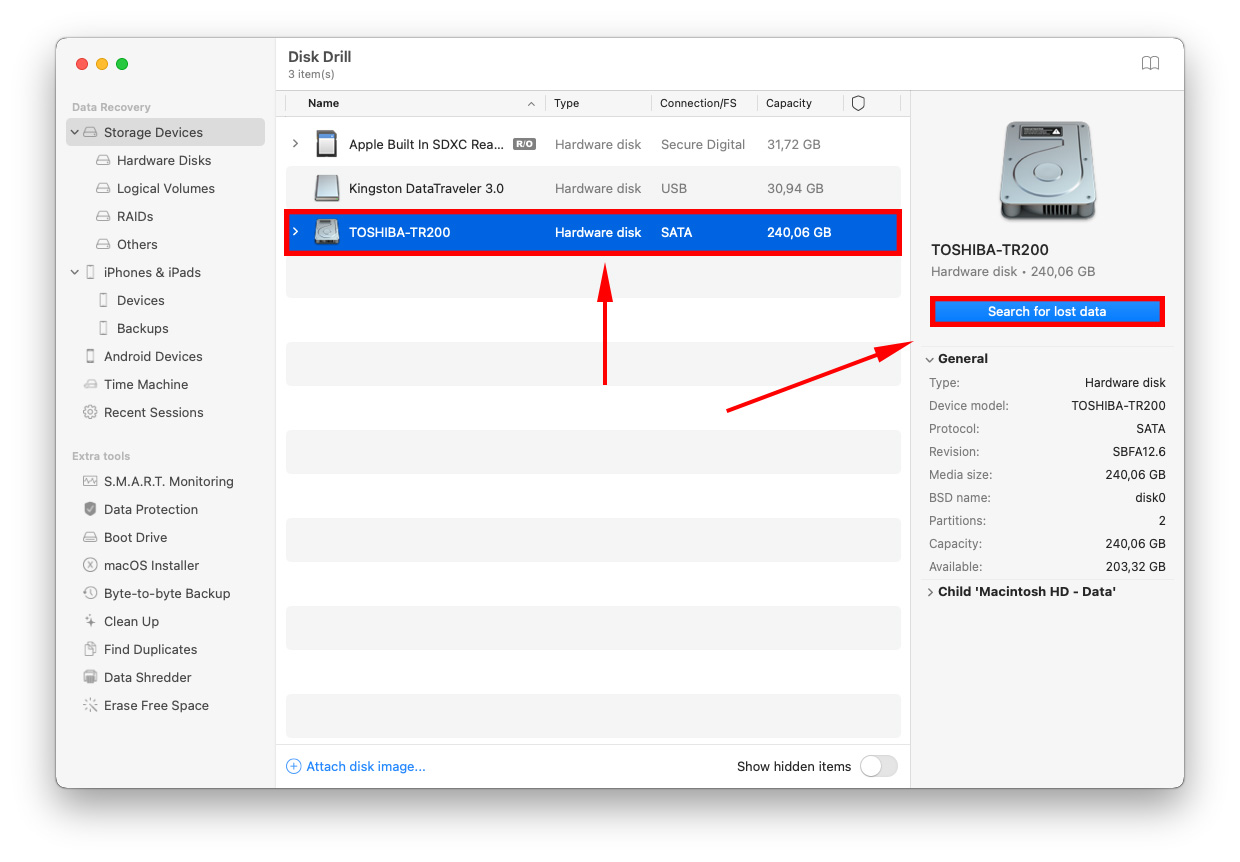Toggle the Show hidden items switch
This screenshot has width=1240, height=862.
point(879,766)
